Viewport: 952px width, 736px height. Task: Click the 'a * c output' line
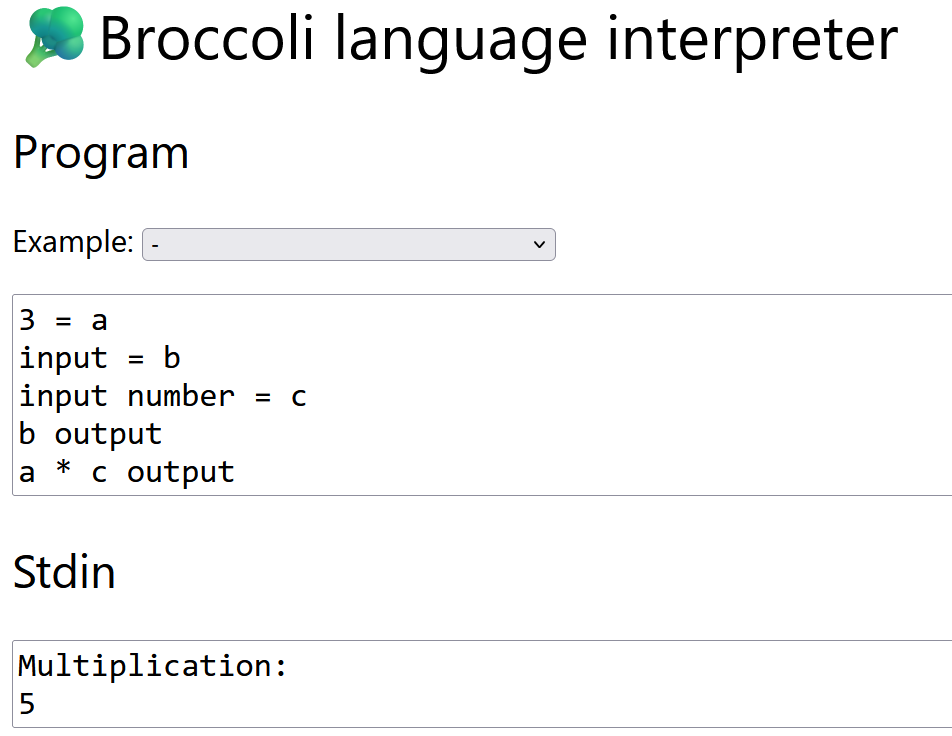127,471
